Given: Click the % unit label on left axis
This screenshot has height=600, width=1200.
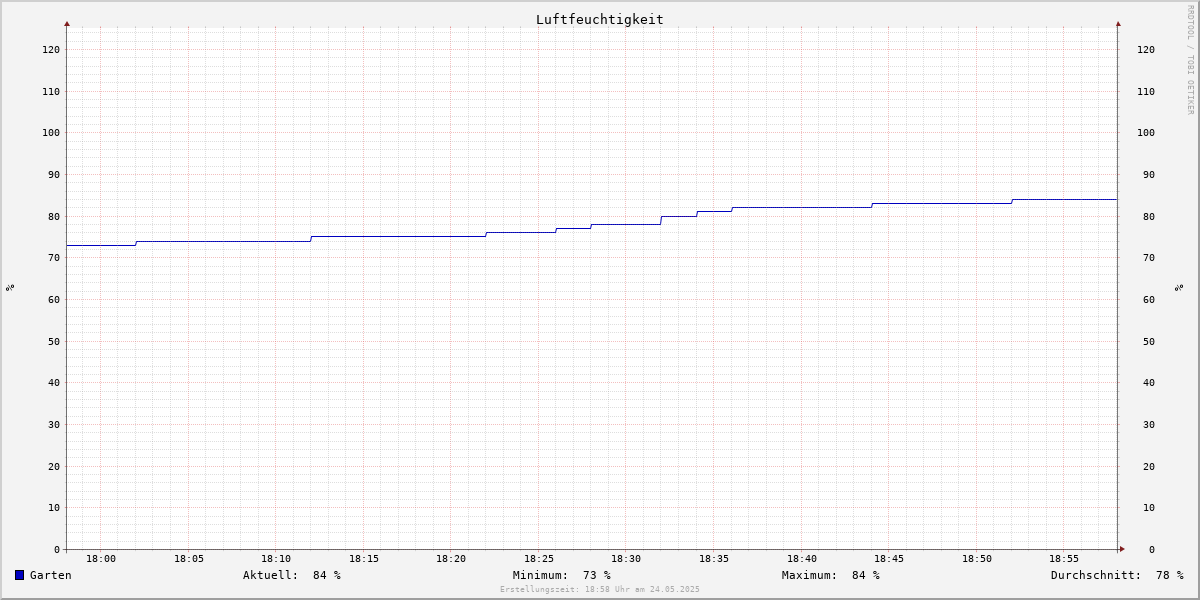Looking at the screenshot, I should click(10, 288).
